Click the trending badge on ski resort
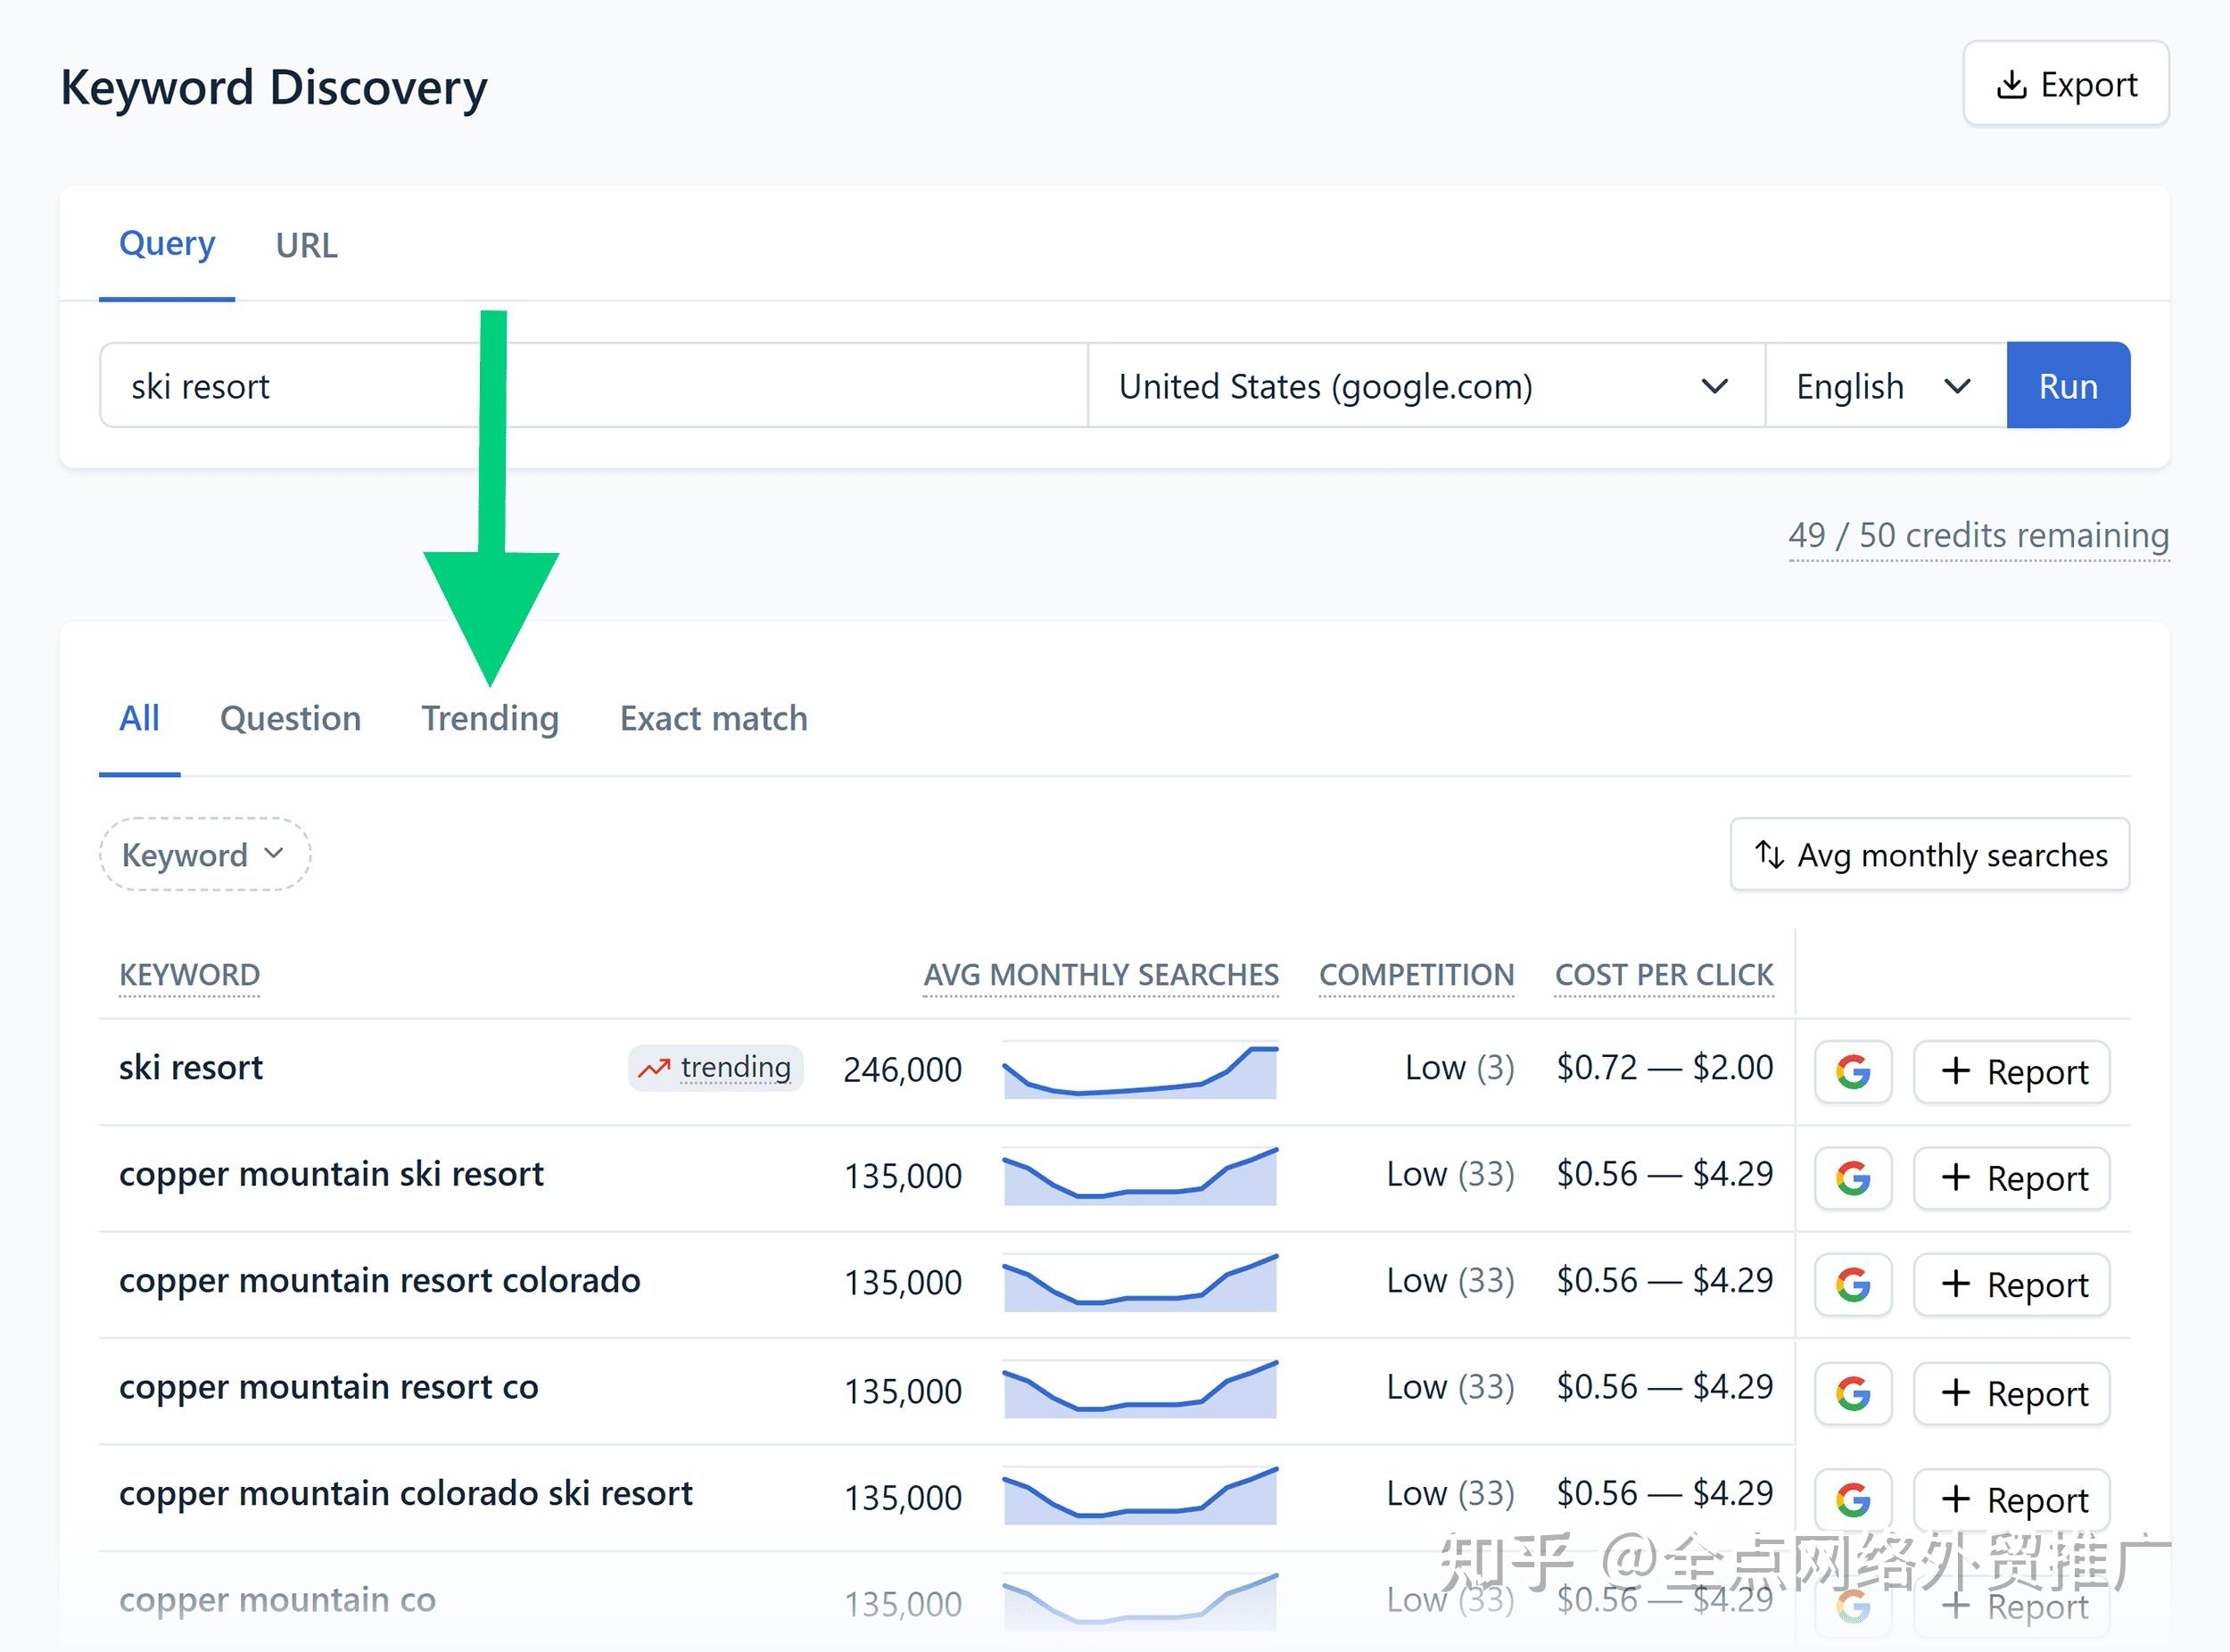Viewport: 2230px width, 1652px height. click(x=716, y=1068)
